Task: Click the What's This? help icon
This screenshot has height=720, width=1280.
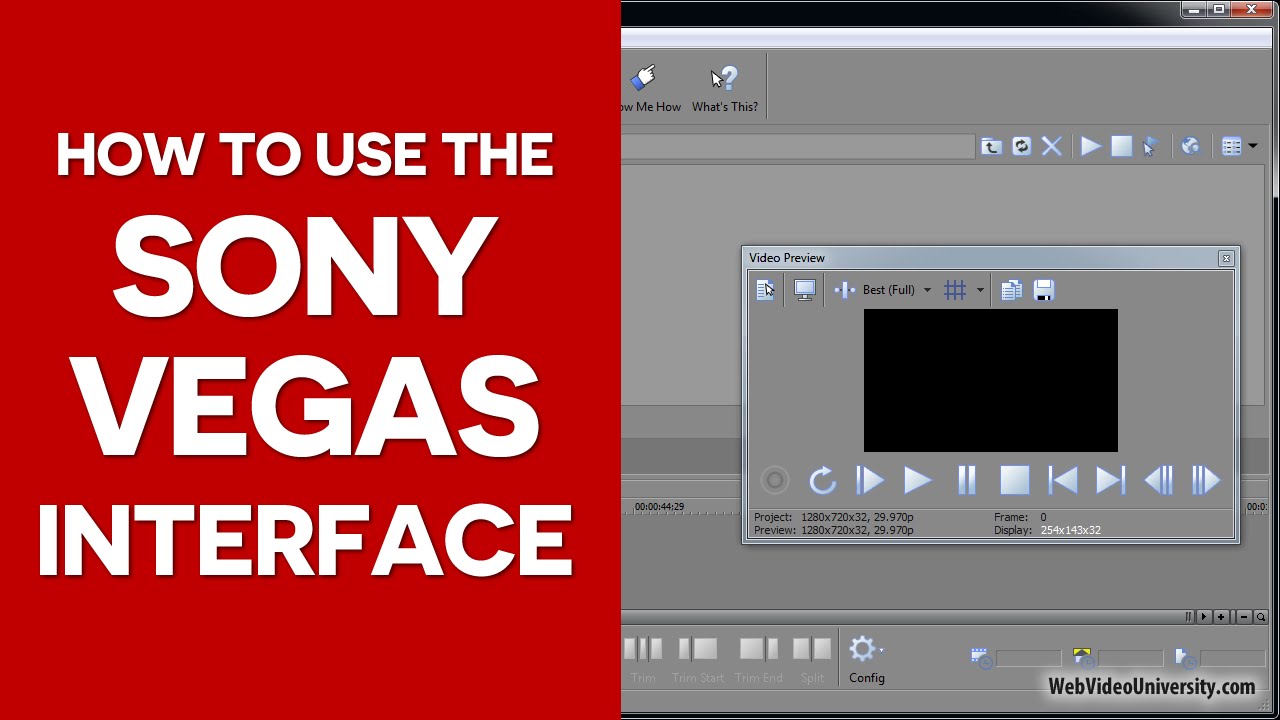Action: tap(725, 79)
